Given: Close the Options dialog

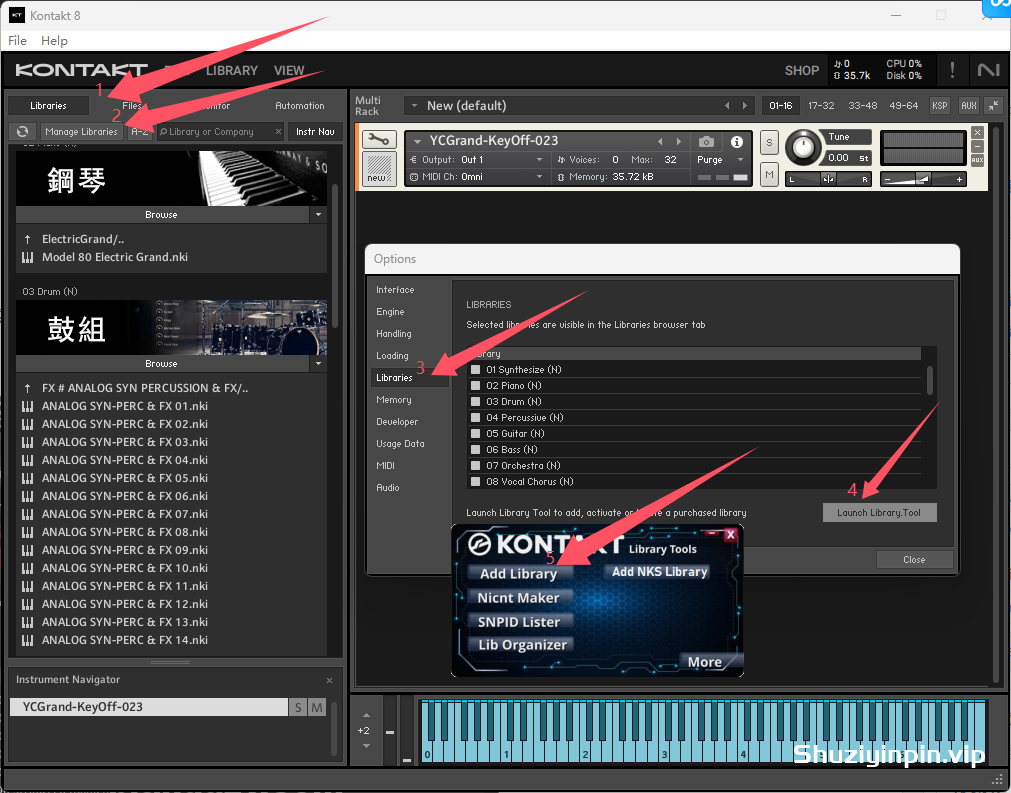Looking at the screenshot, I should click(914, 560).
